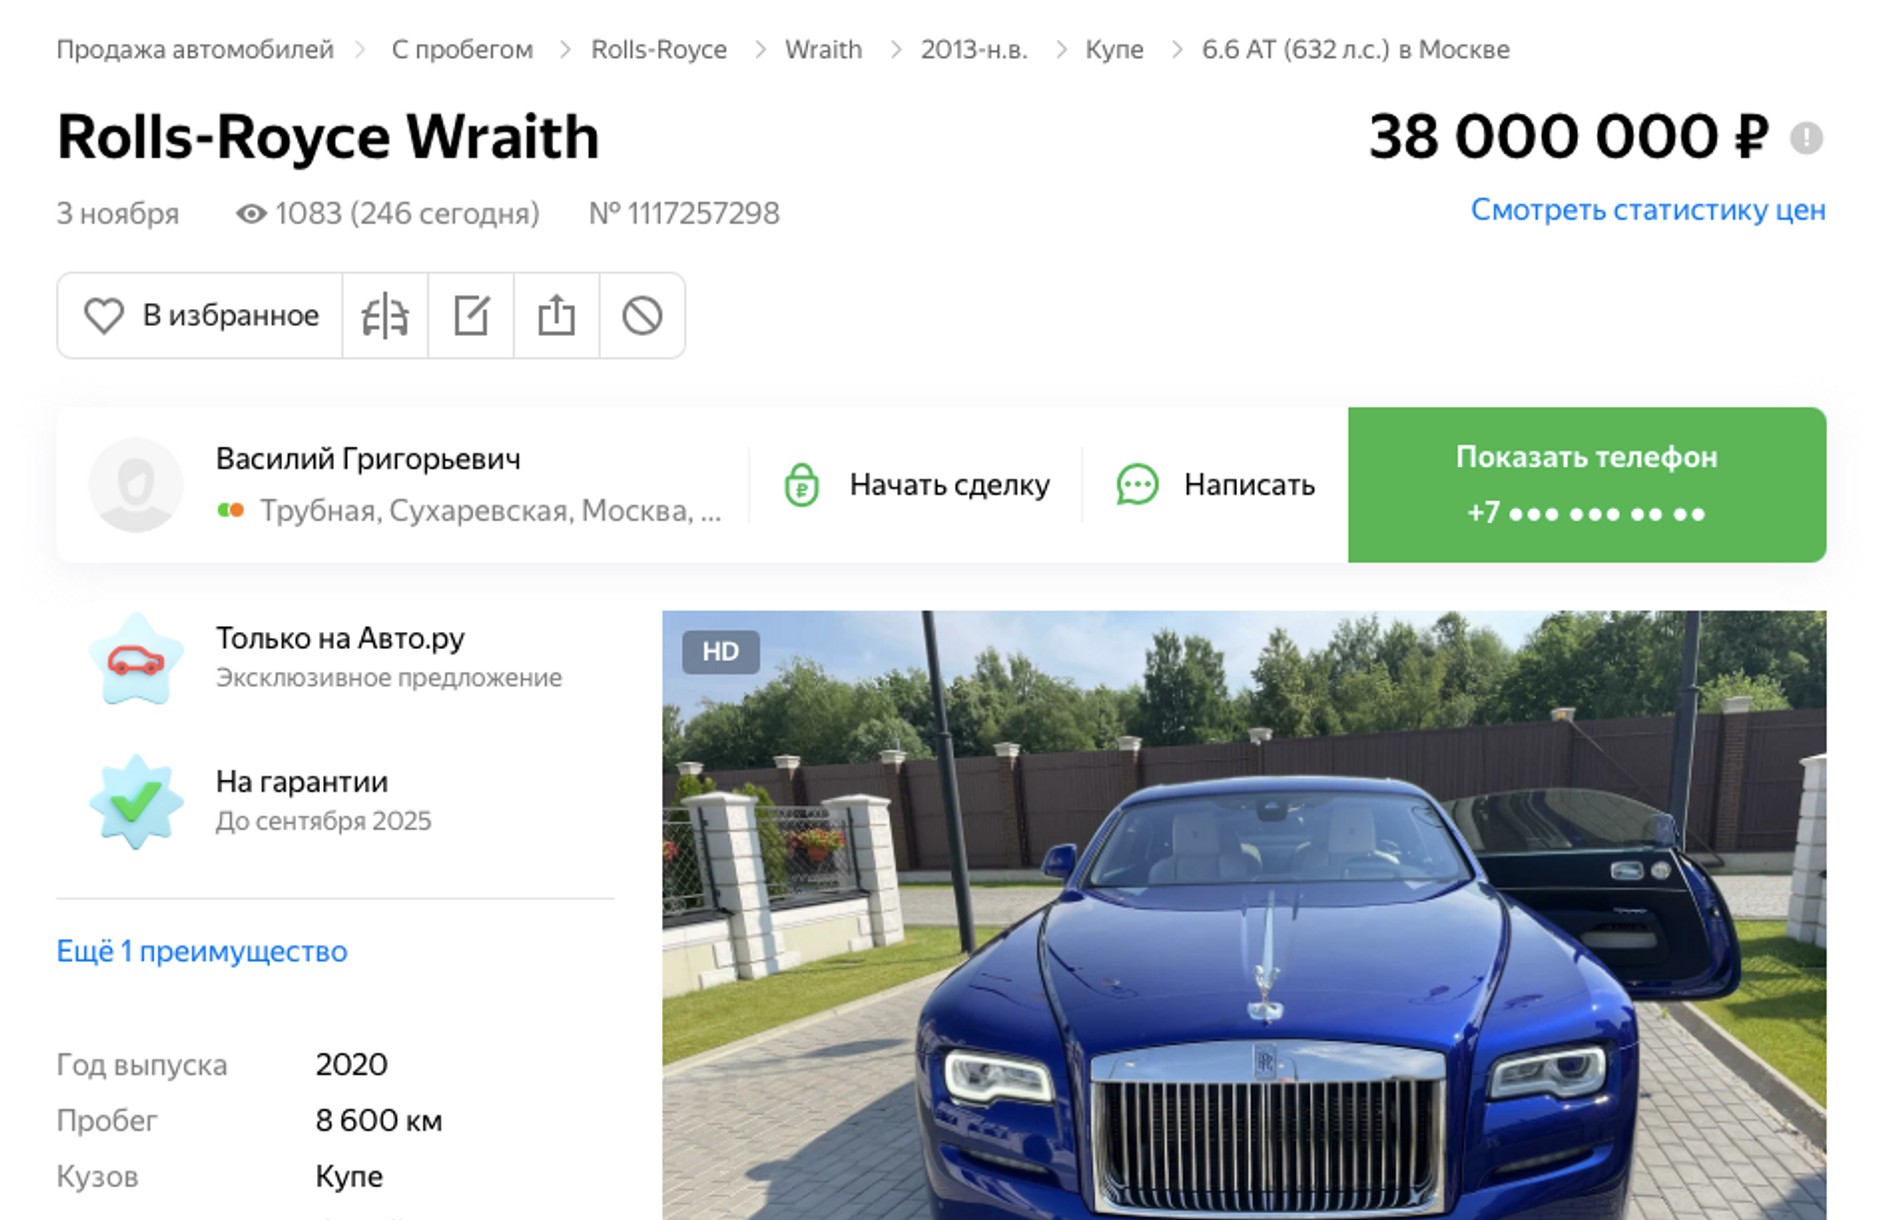
Task: Message the seller using 'Написать'
Action: [x=1216, y=485]
